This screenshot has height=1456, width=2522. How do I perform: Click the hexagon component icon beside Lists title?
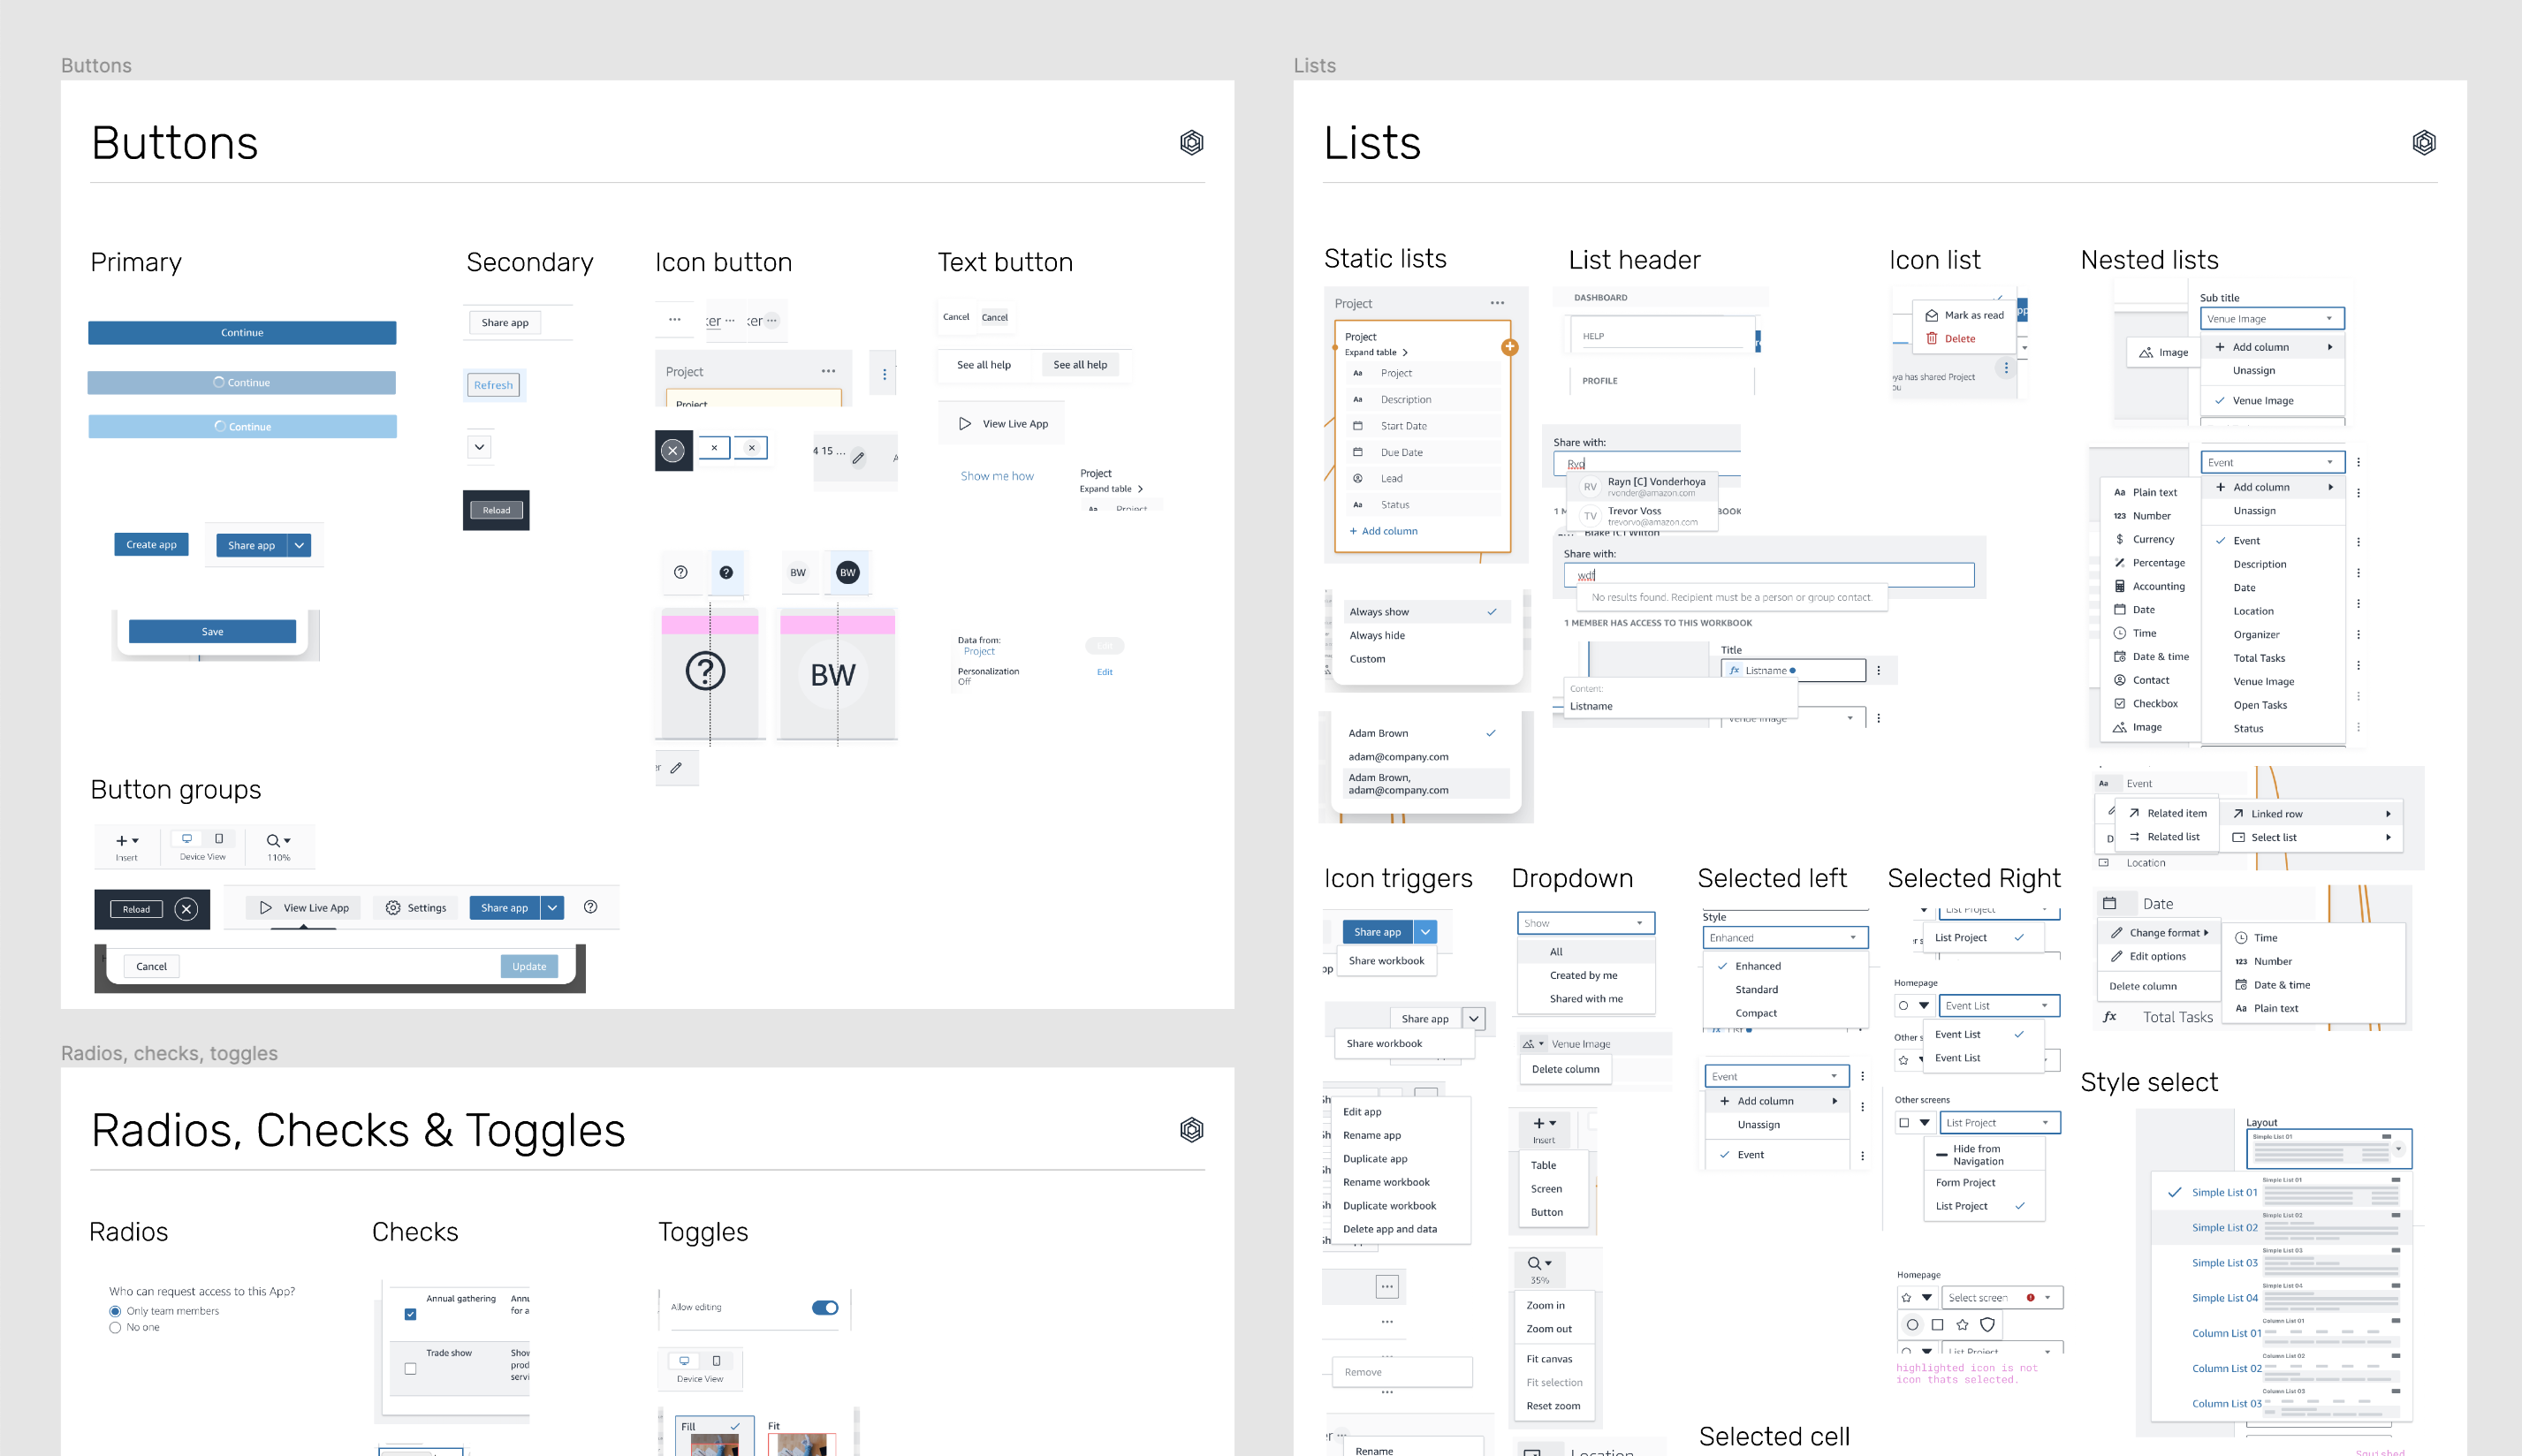tap(2424, 142)
